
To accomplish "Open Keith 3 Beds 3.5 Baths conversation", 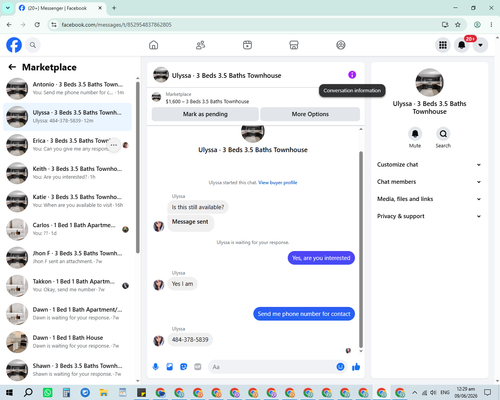I will click(67, 173).
